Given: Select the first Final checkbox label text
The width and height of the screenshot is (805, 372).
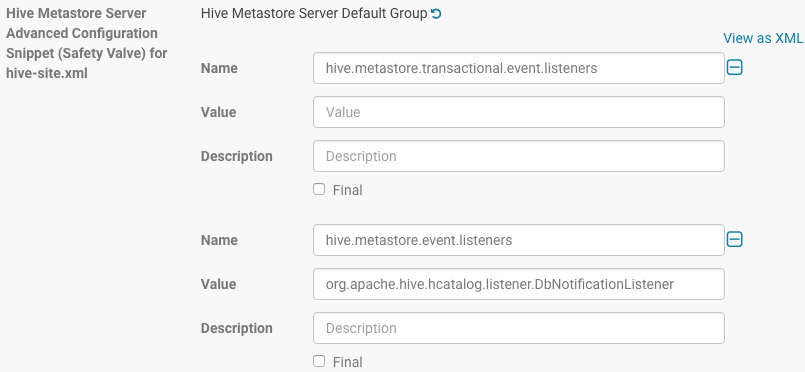Looking at the screenshot, I should [348, 190].
